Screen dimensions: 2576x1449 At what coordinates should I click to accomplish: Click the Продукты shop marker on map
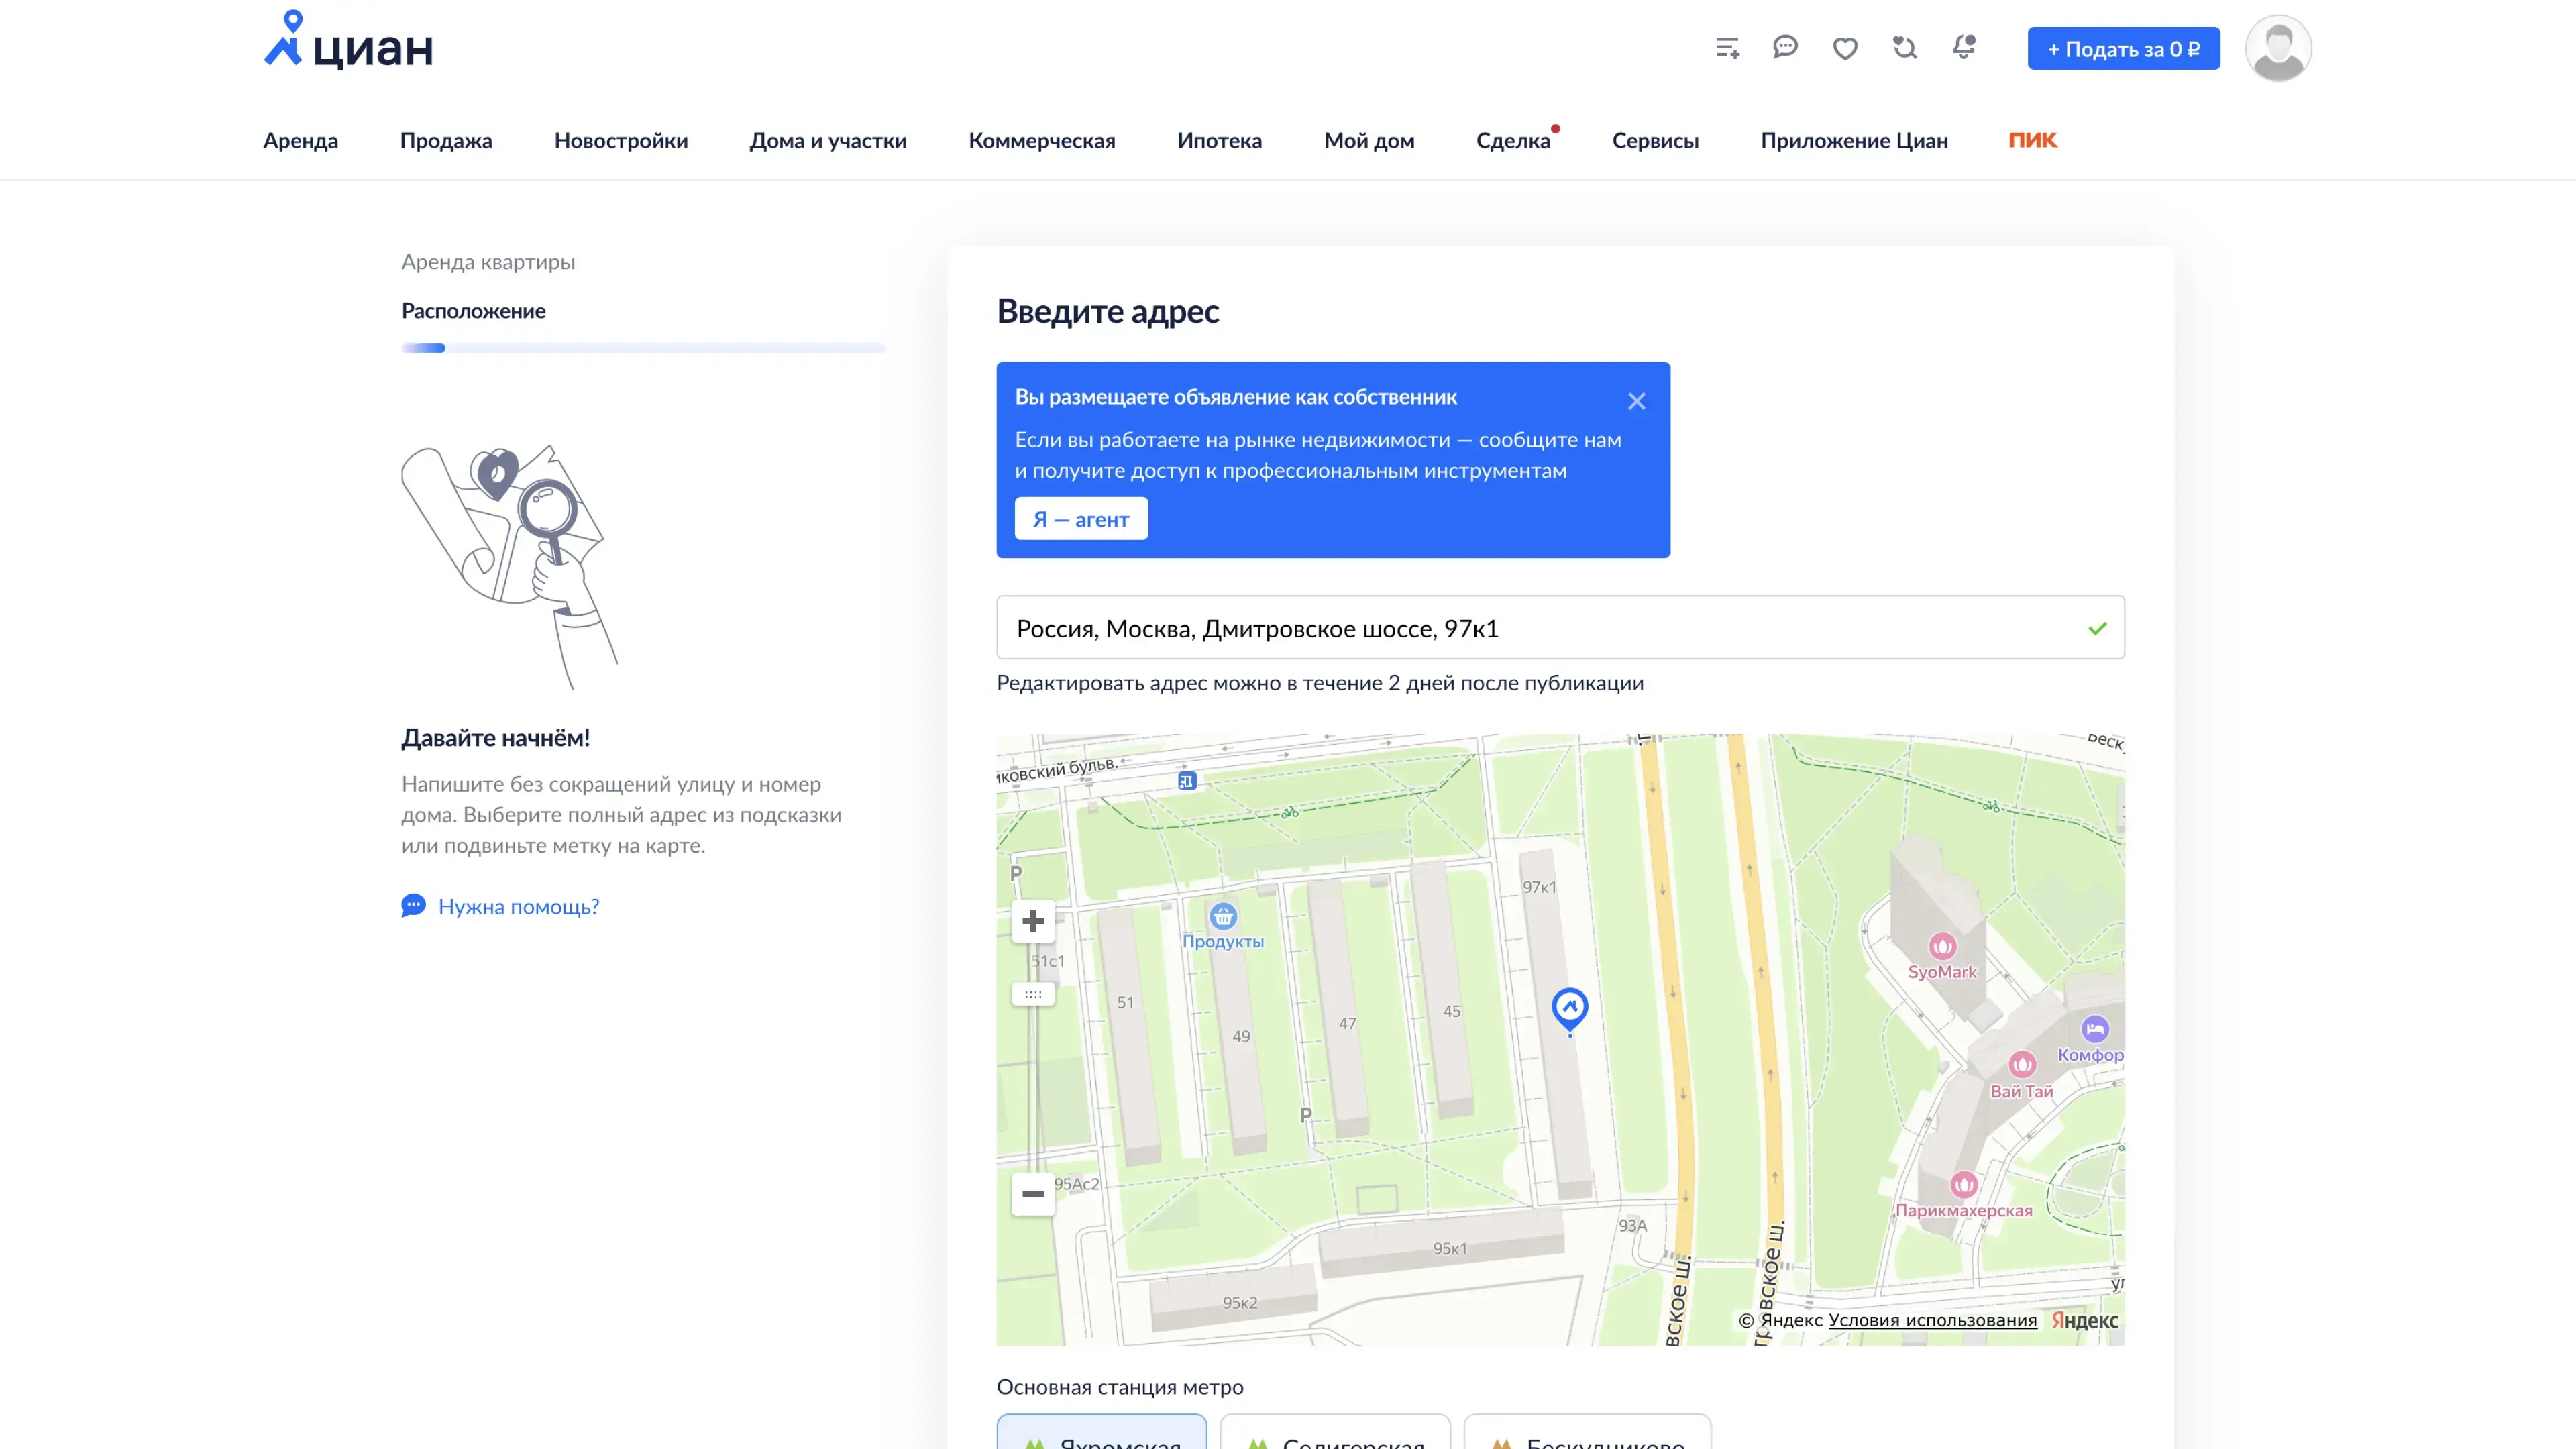1223,916
